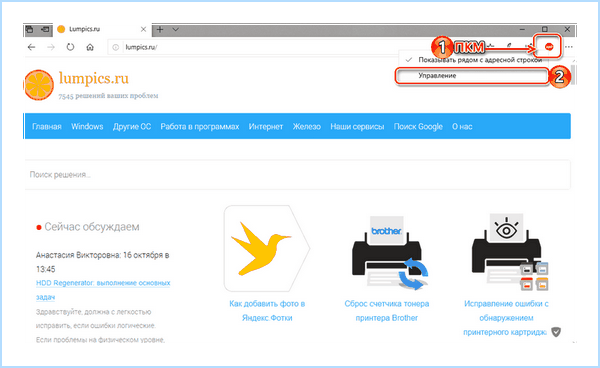The image size is (600, 368).
Task: Open 'Наши сервисы' navigation item
Action: 357,127
